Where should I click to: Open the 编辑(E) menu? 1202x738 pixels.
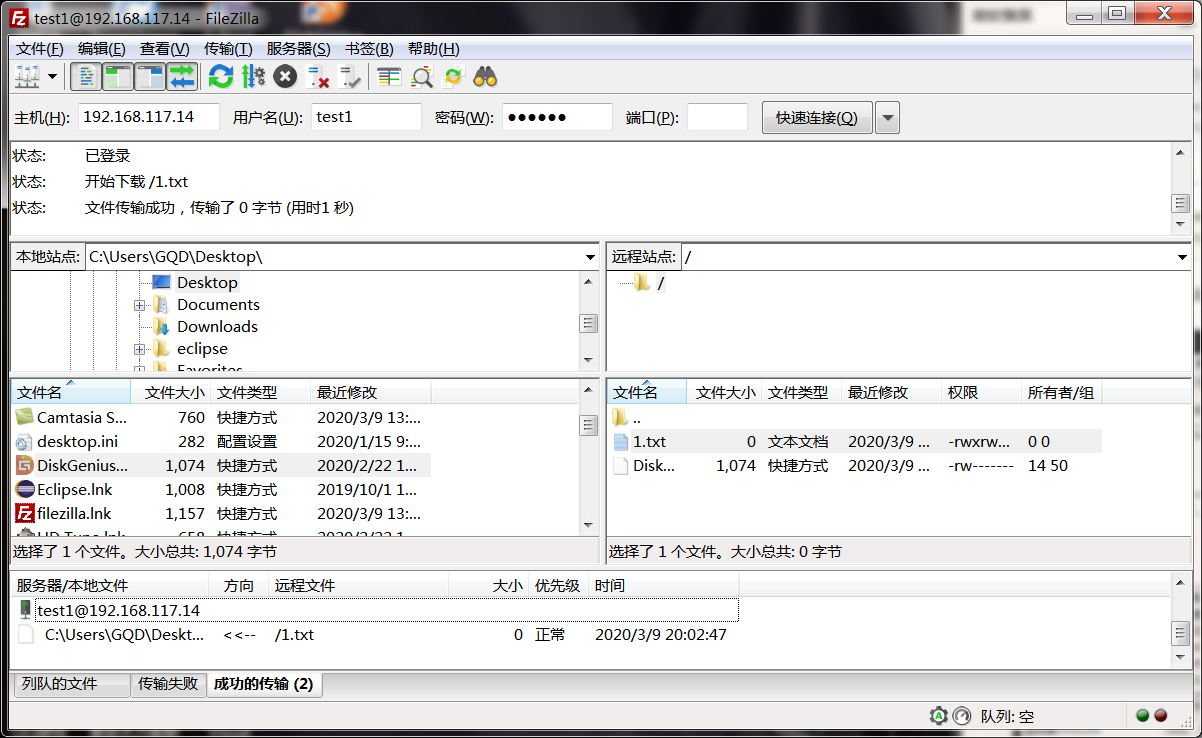click(102, 48)
